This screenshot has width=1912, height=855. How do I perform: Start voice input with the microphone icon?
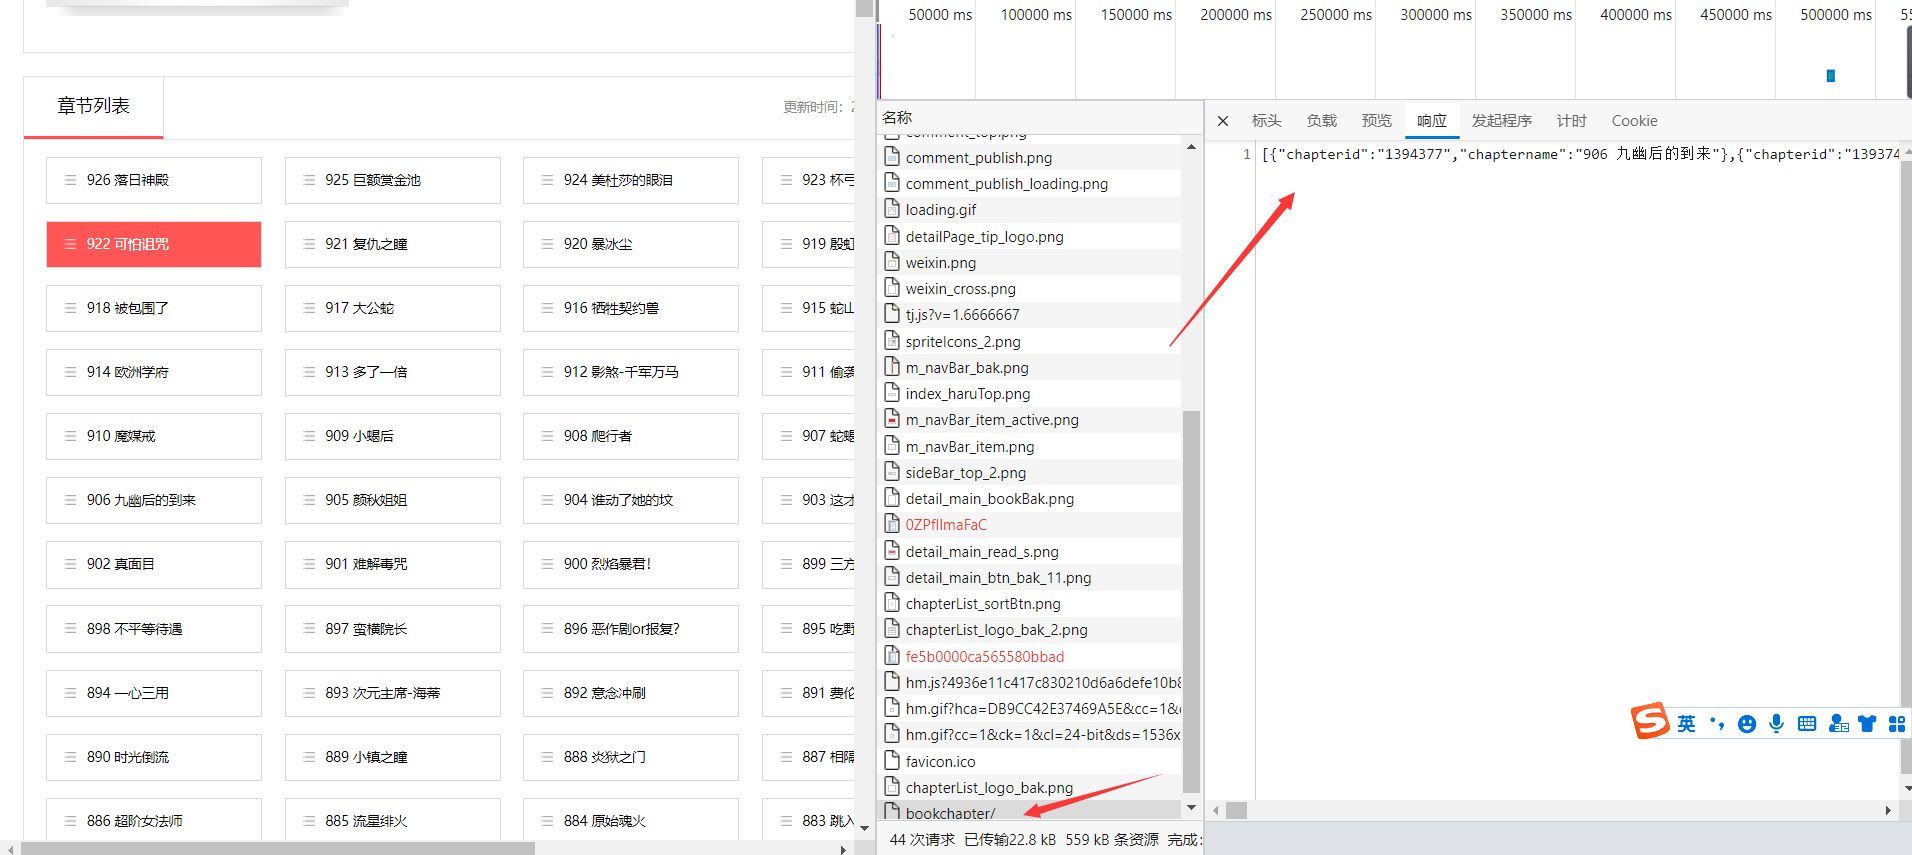[x=1776, y=724]
